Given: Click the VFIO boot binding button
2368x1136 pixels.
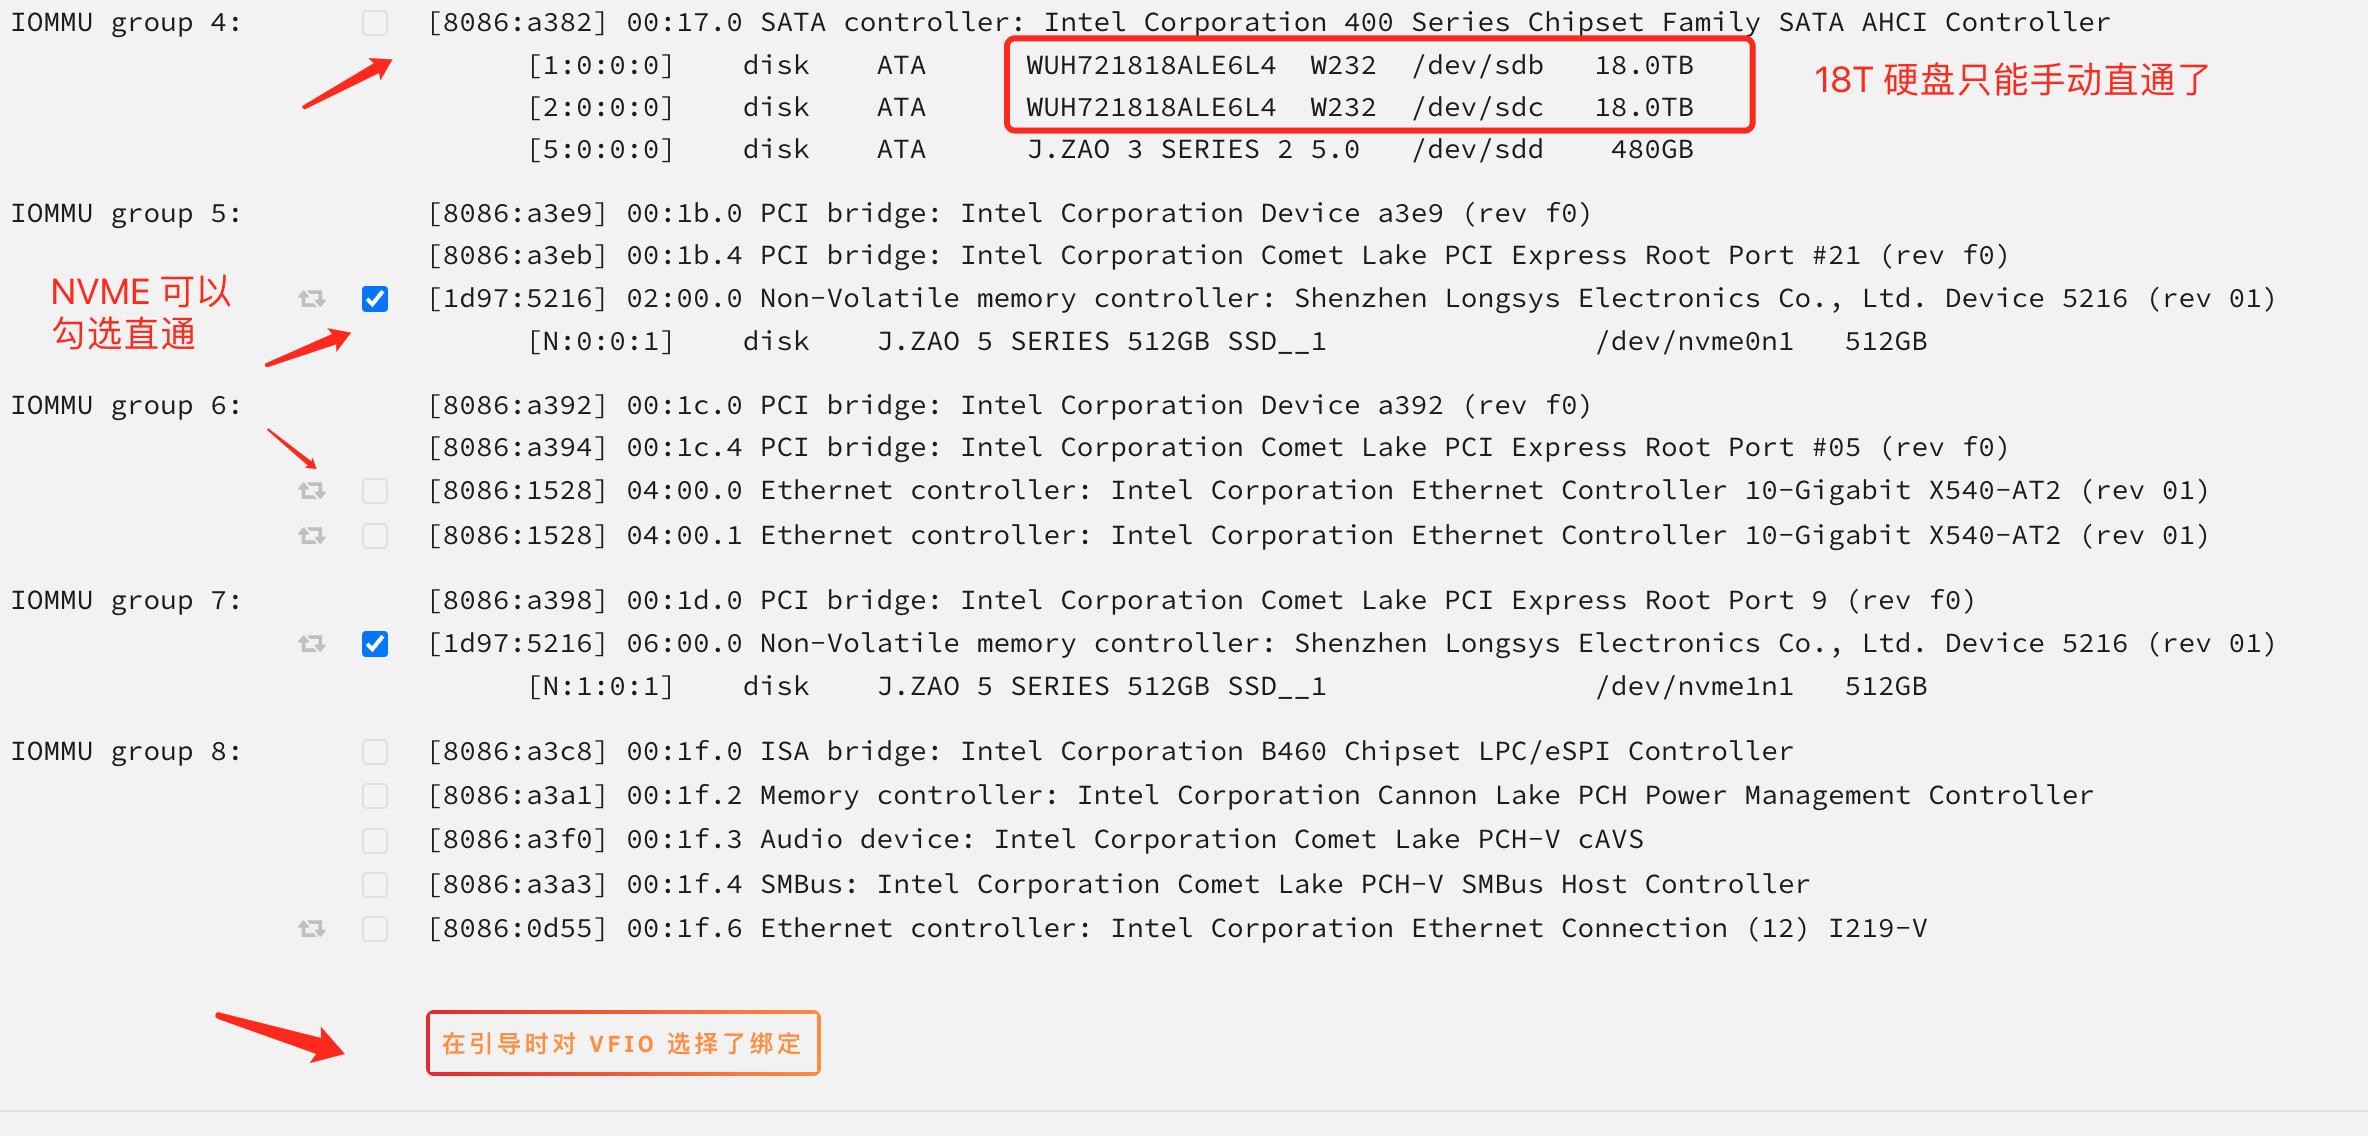Looking at the screenshot, I should coord(623,1043).
